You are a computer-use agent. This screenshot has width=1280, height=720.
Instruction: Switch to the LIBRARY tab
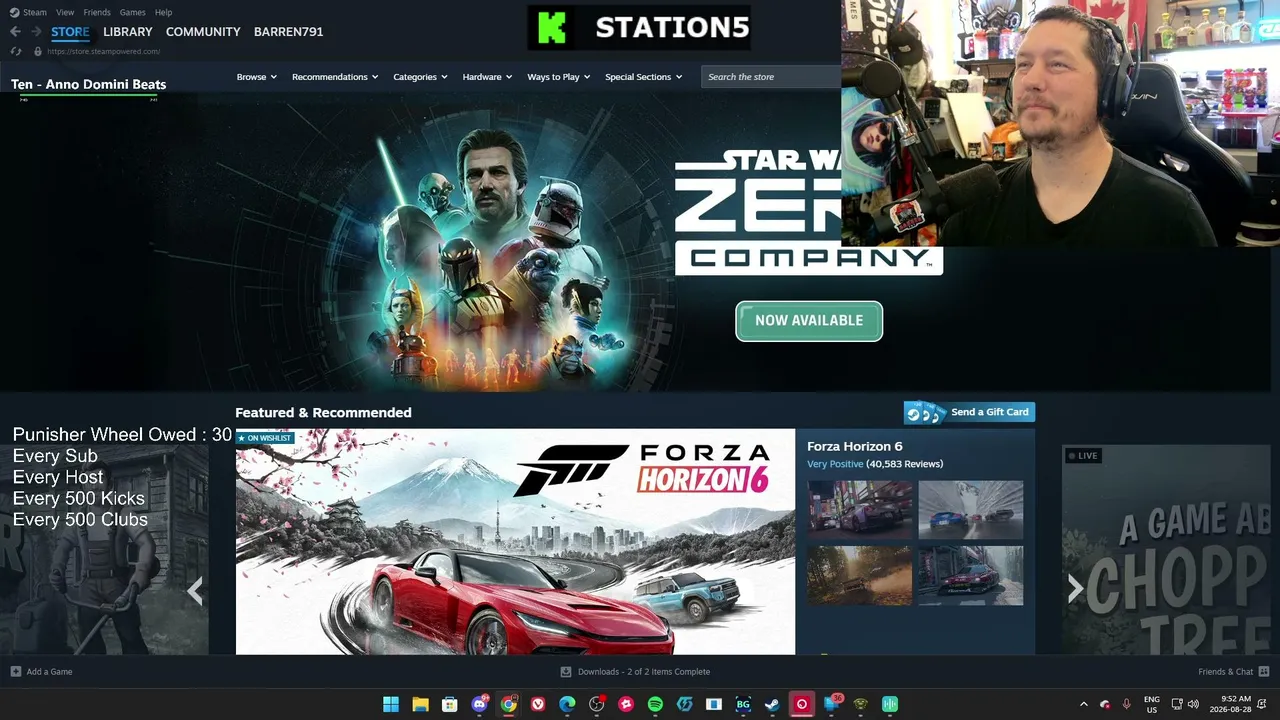coord(128,32)
